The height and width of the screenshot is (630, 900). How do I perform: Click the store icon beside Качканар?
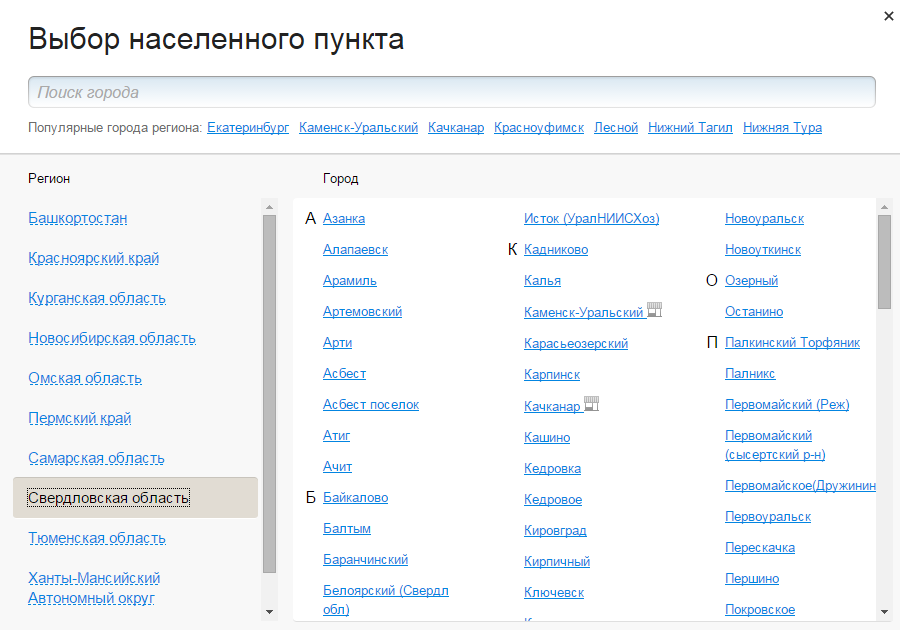(592, 404)
